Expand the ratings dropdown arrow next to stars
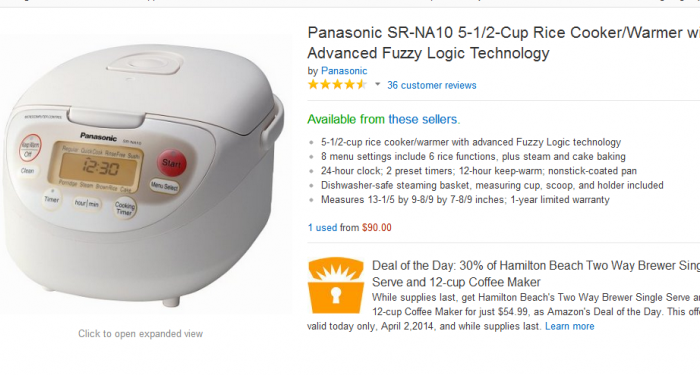The width and height of the screenshot is (700, 375). (x=377, y=84)
